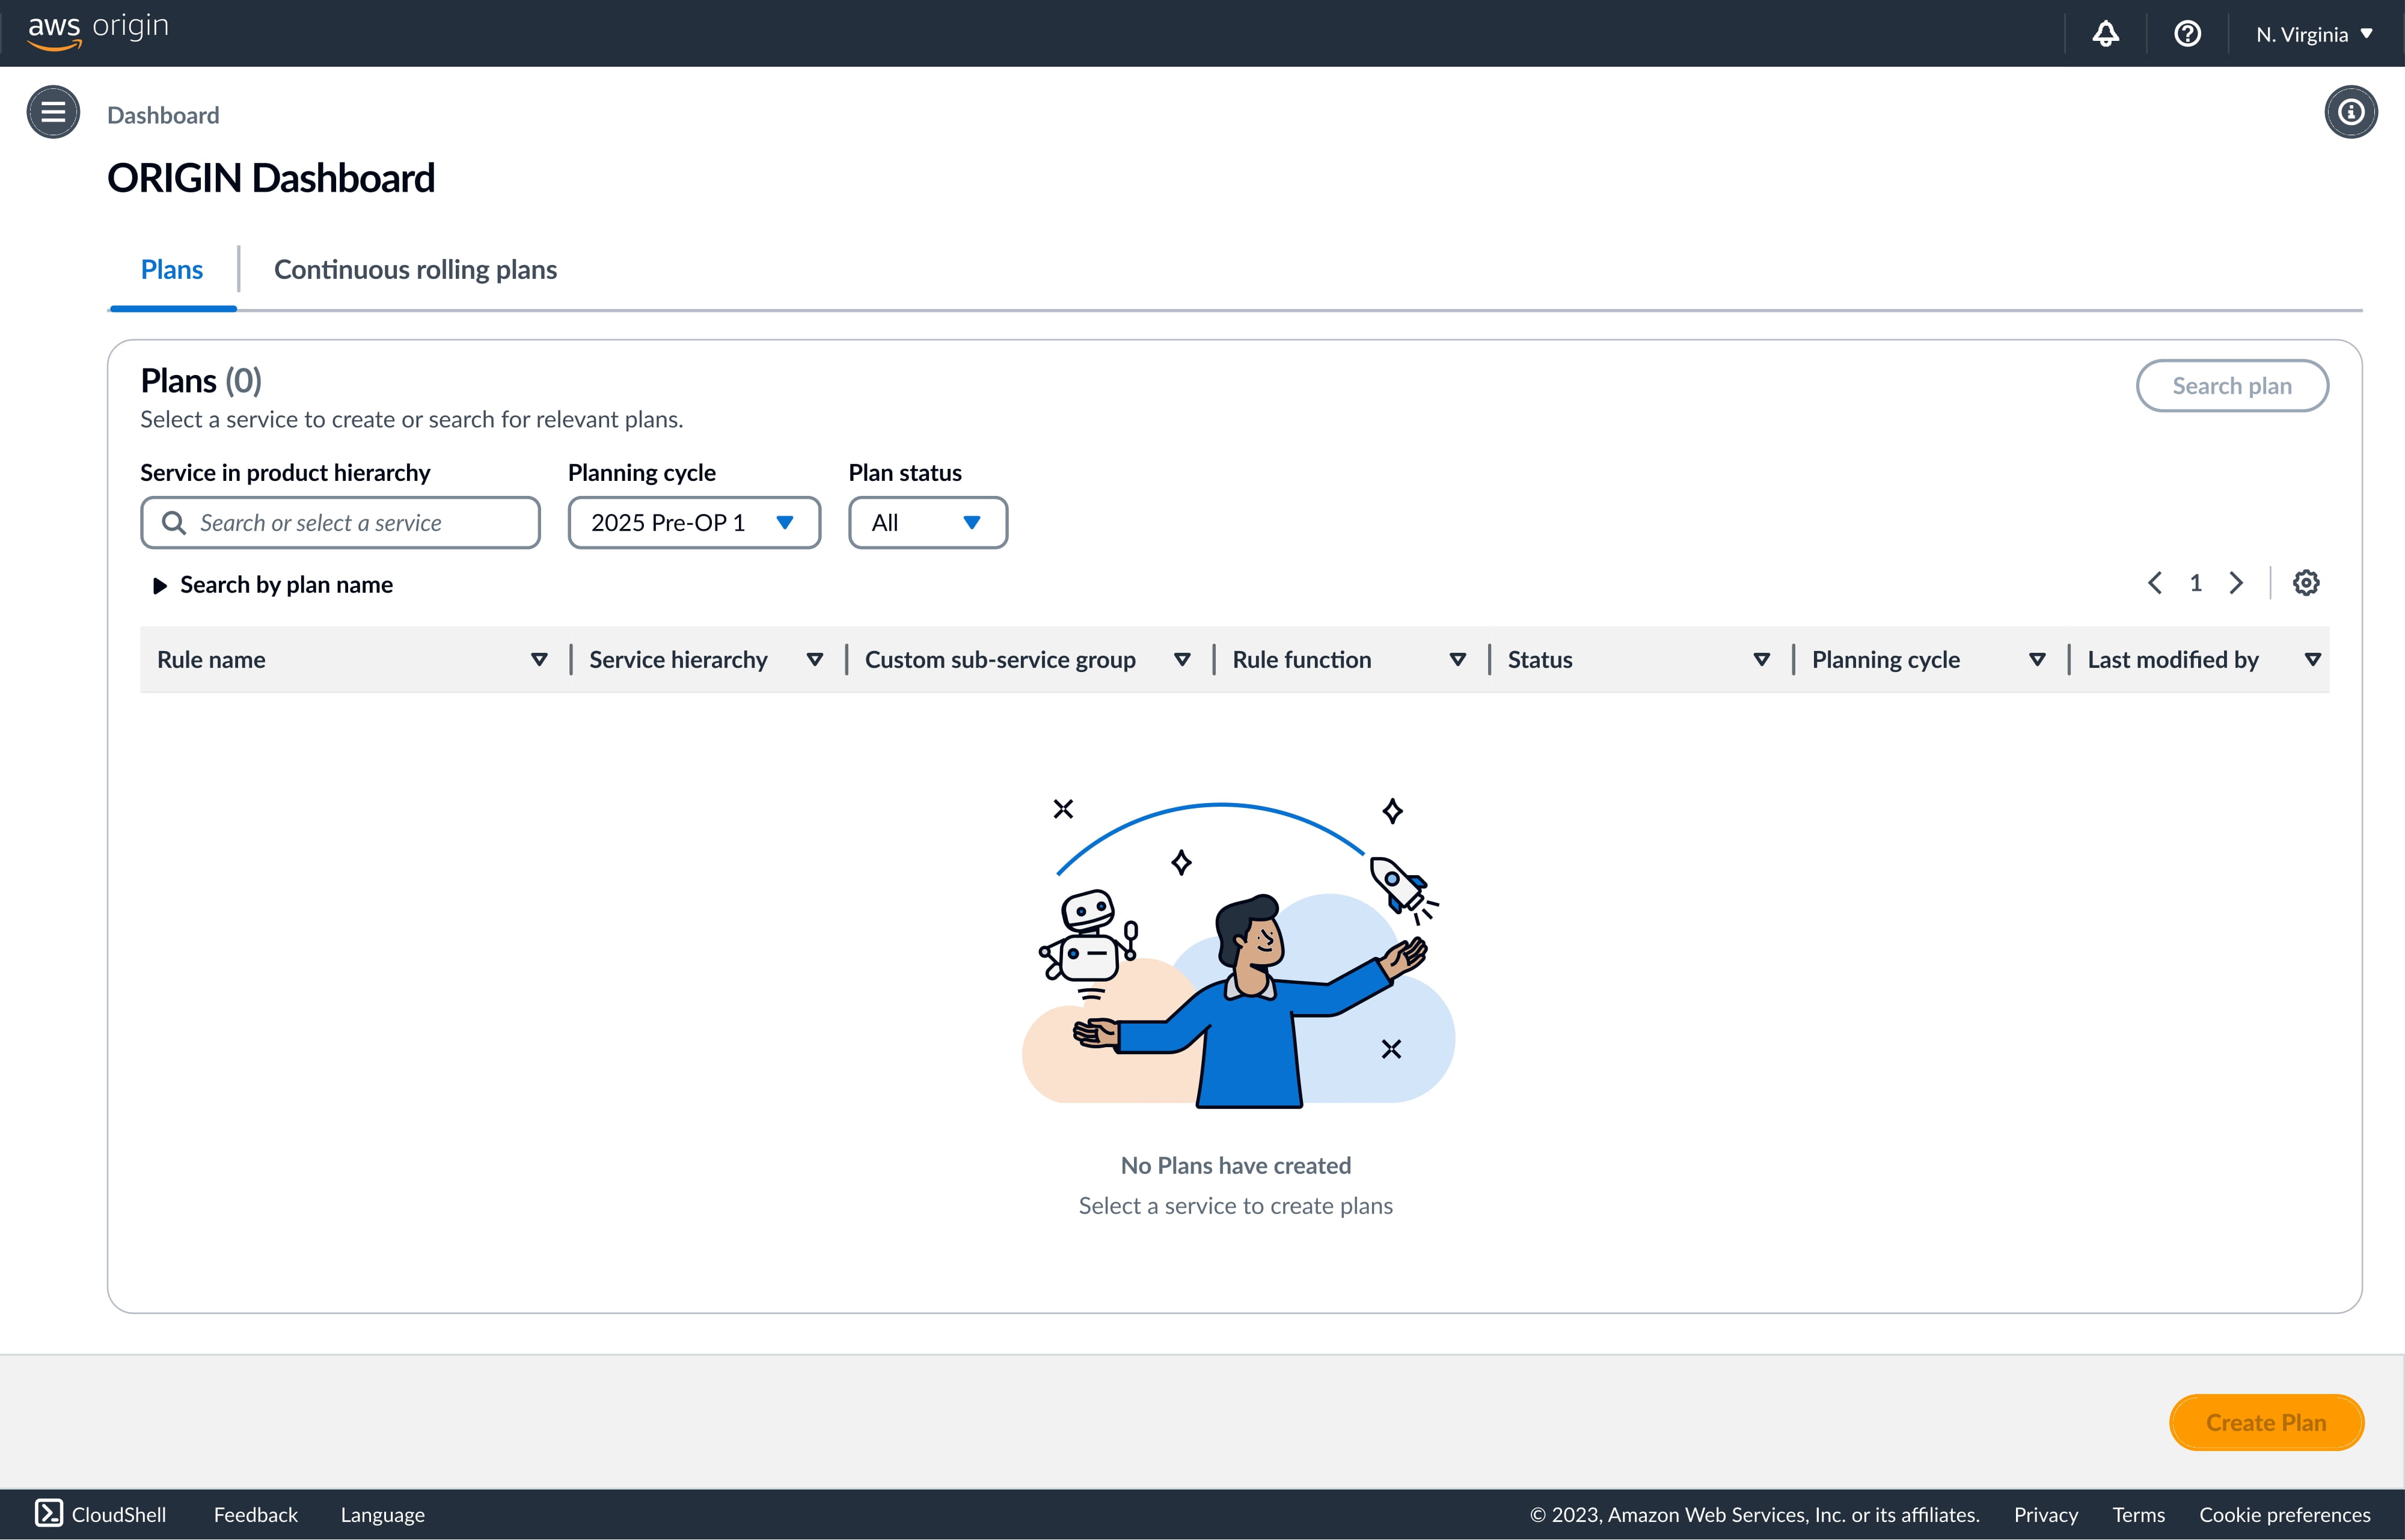Go to previous page arrow
2405x1540 pixels.
point(2155,583)
